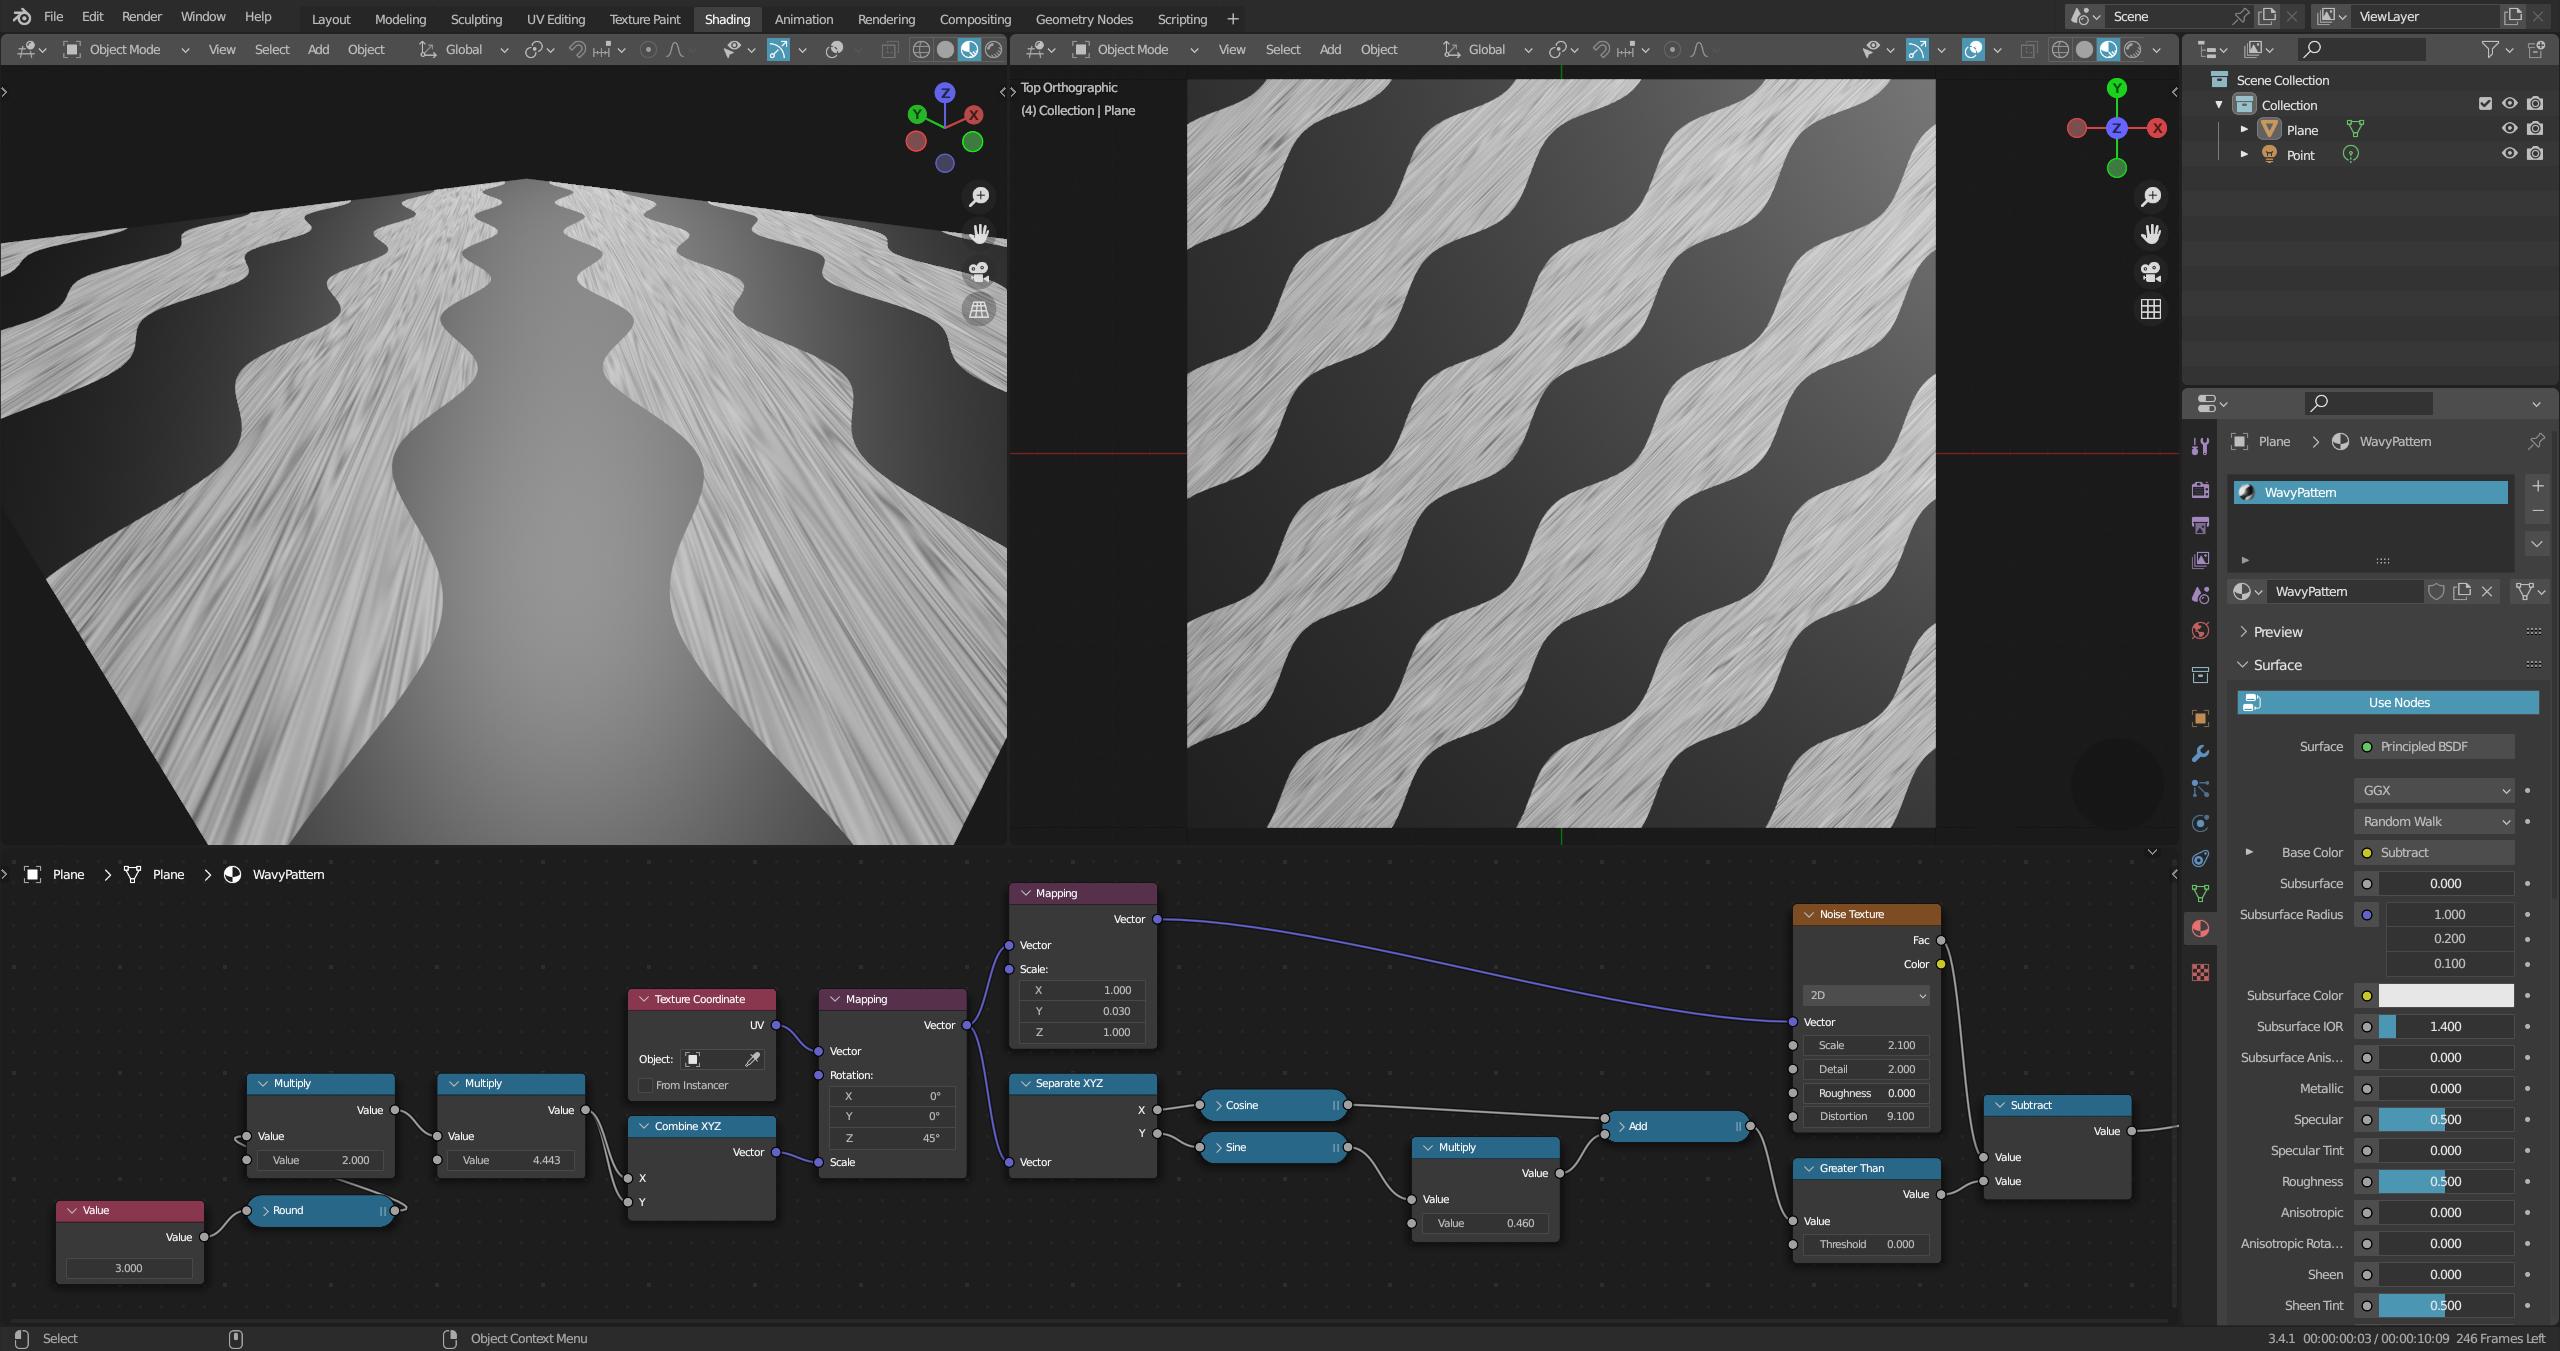Adjust the Roughness slider in properties
The image size is (2560, 1351).
2445,1181
